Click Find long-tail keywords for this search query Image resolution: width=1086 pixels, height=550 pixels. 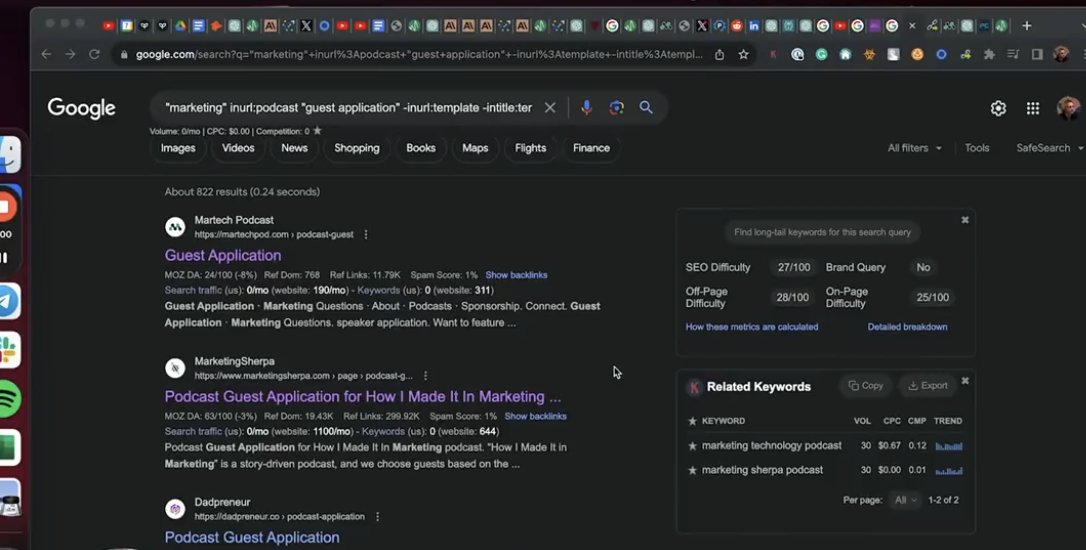[822, 233]
